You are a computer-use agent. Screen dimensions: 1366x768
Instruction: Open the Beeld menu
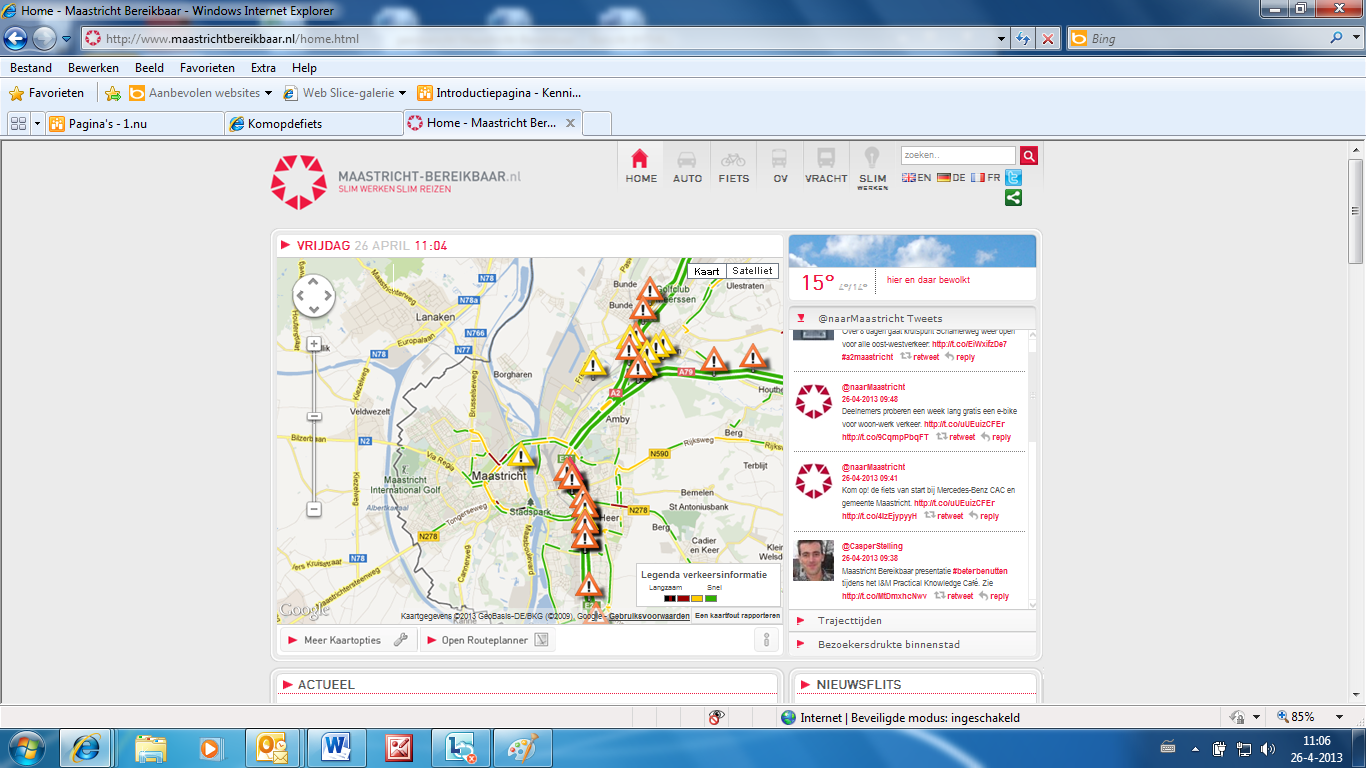click(150, 68)
